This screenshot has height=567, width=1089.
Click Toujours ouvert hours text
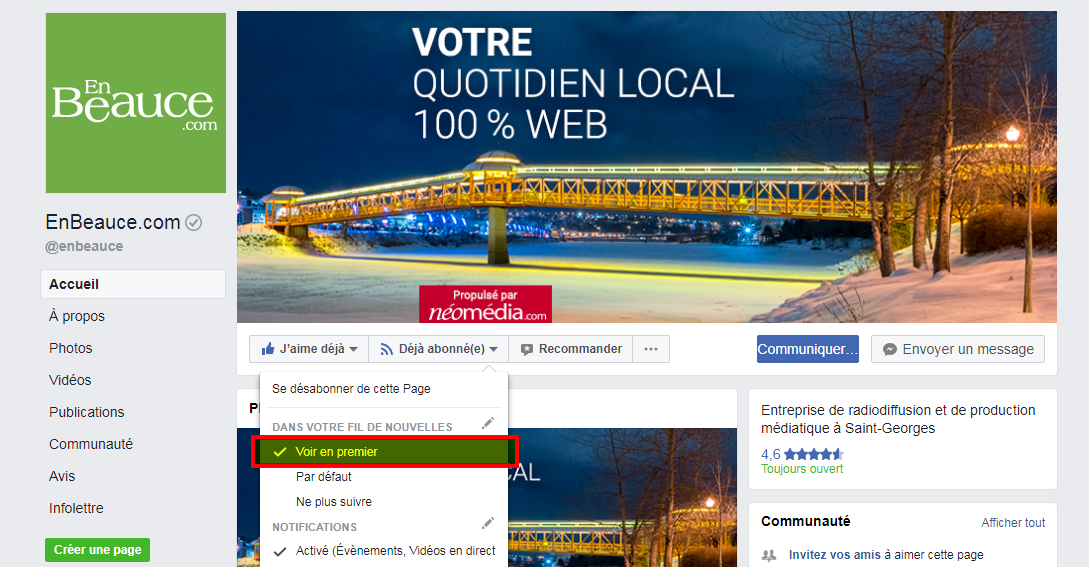pos(802,469)
